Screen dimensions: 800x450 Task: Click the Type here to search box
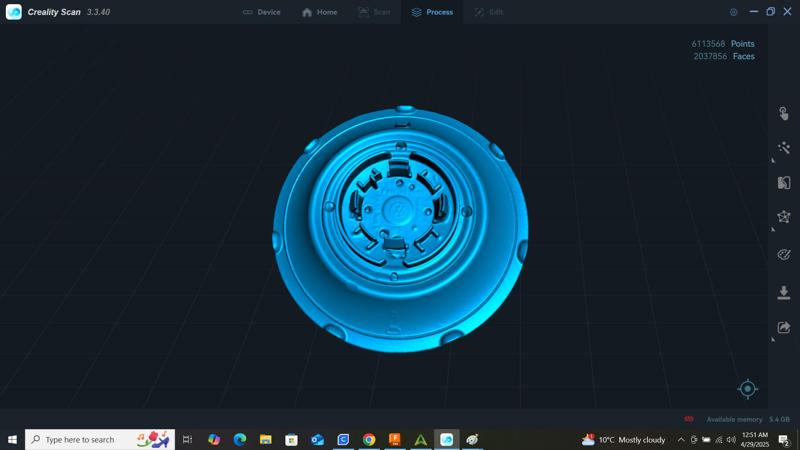[100, 439]
